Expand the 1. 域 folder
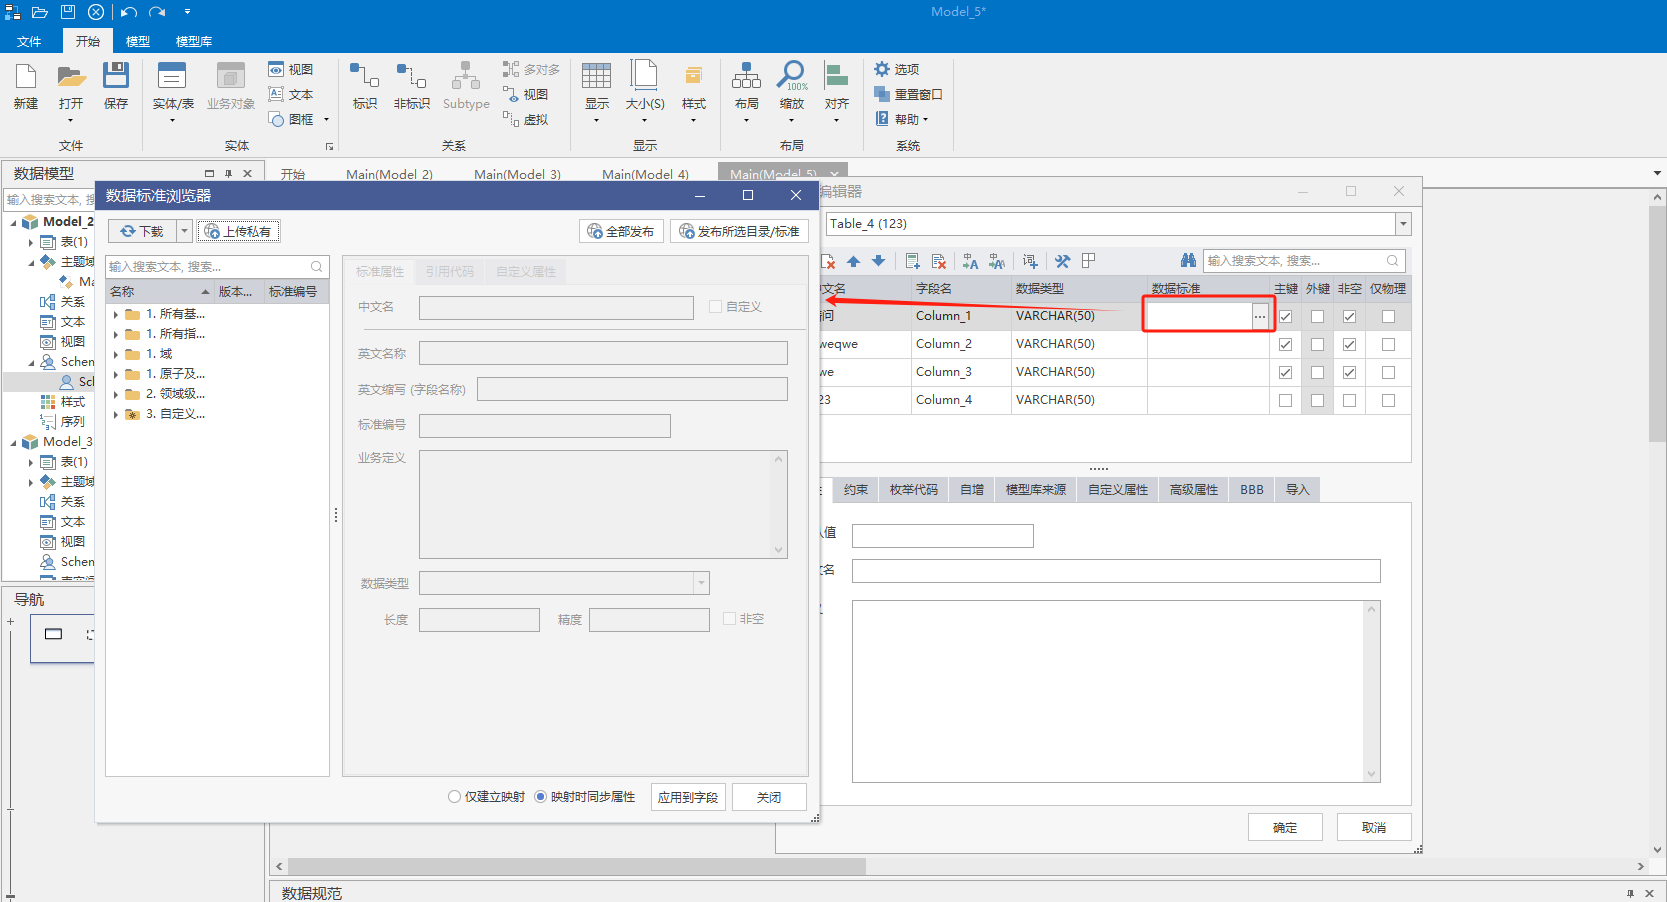This screenshot has height=902, width=1667. coord(116,354)
